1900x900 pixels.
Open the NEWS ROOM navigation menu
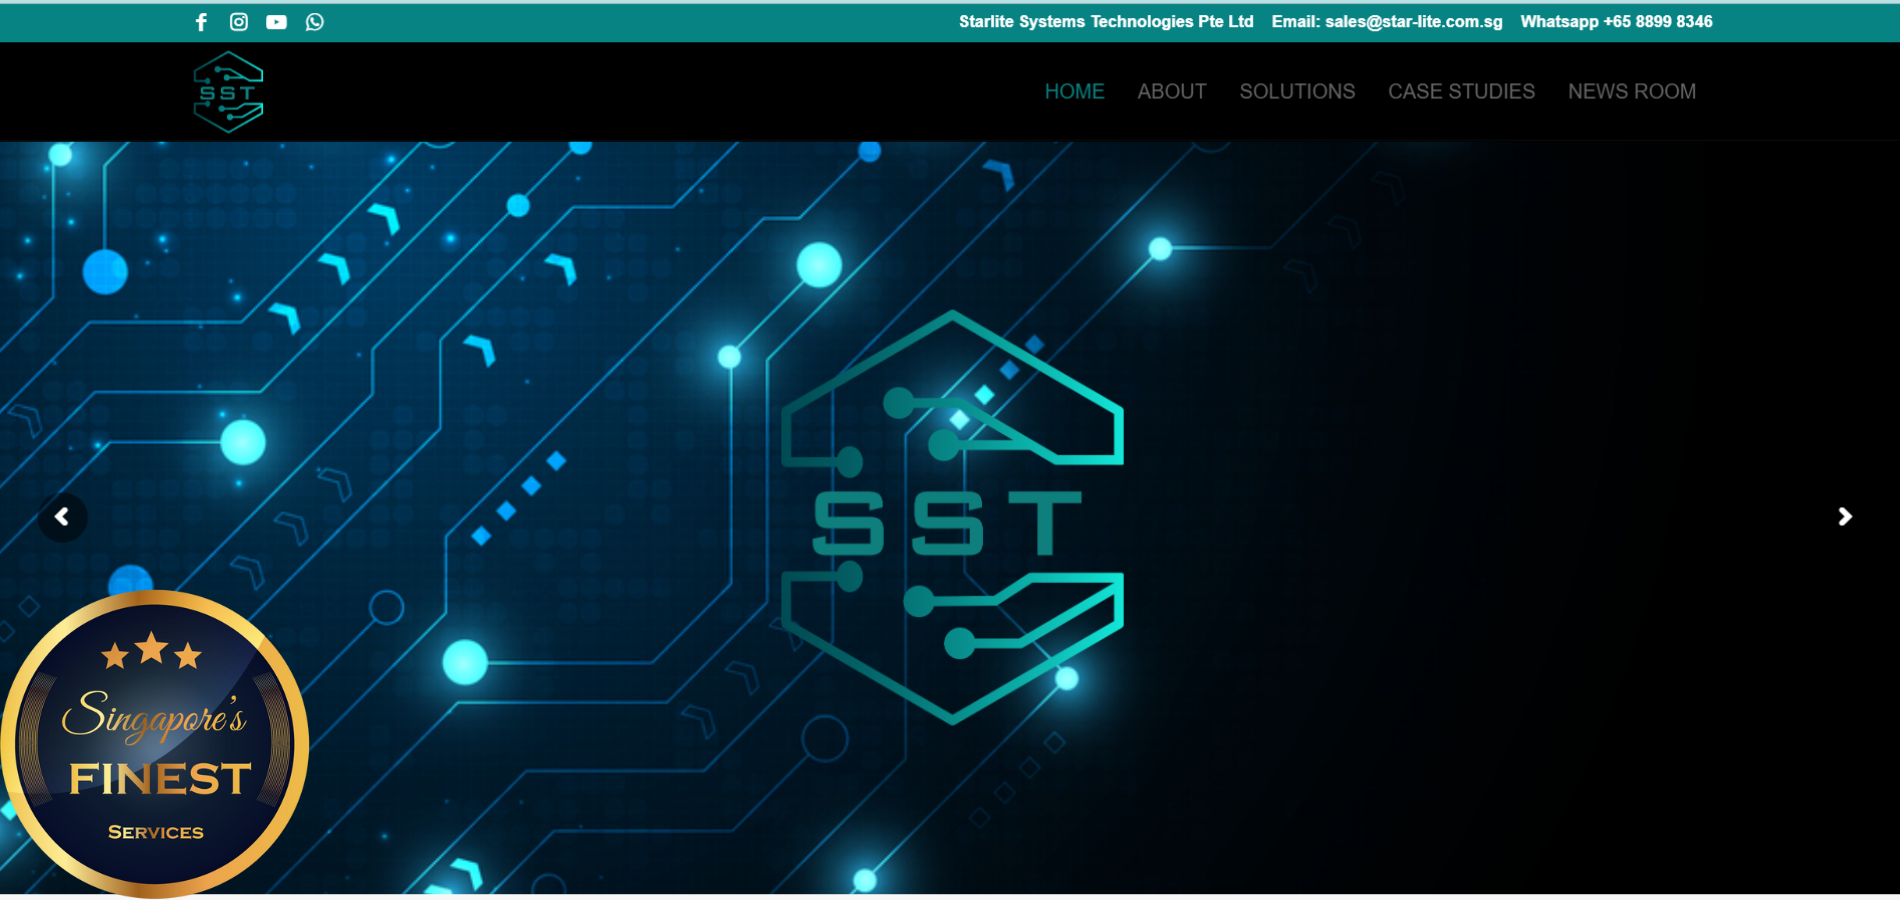tap(1631, 91)
